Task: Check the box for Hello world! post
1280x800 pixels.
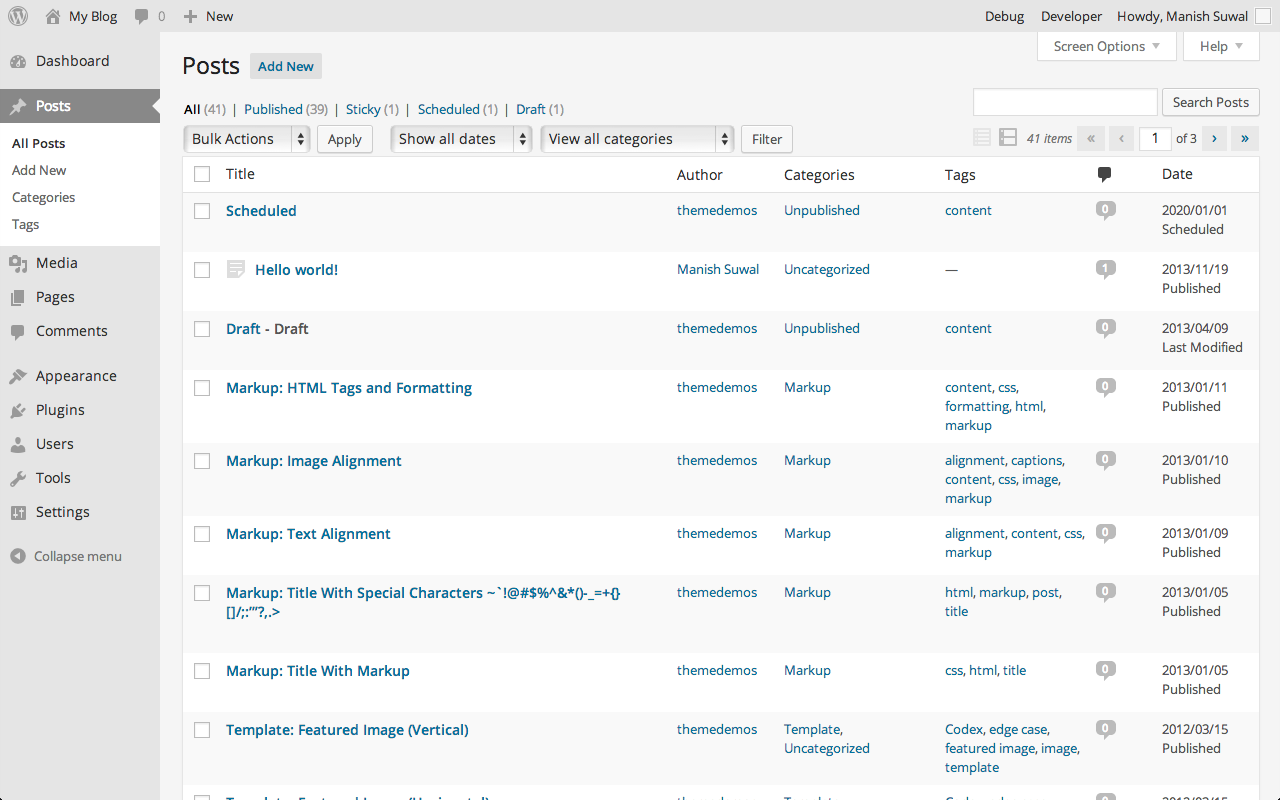Action: pyautogui.click(x=202, y=270)
